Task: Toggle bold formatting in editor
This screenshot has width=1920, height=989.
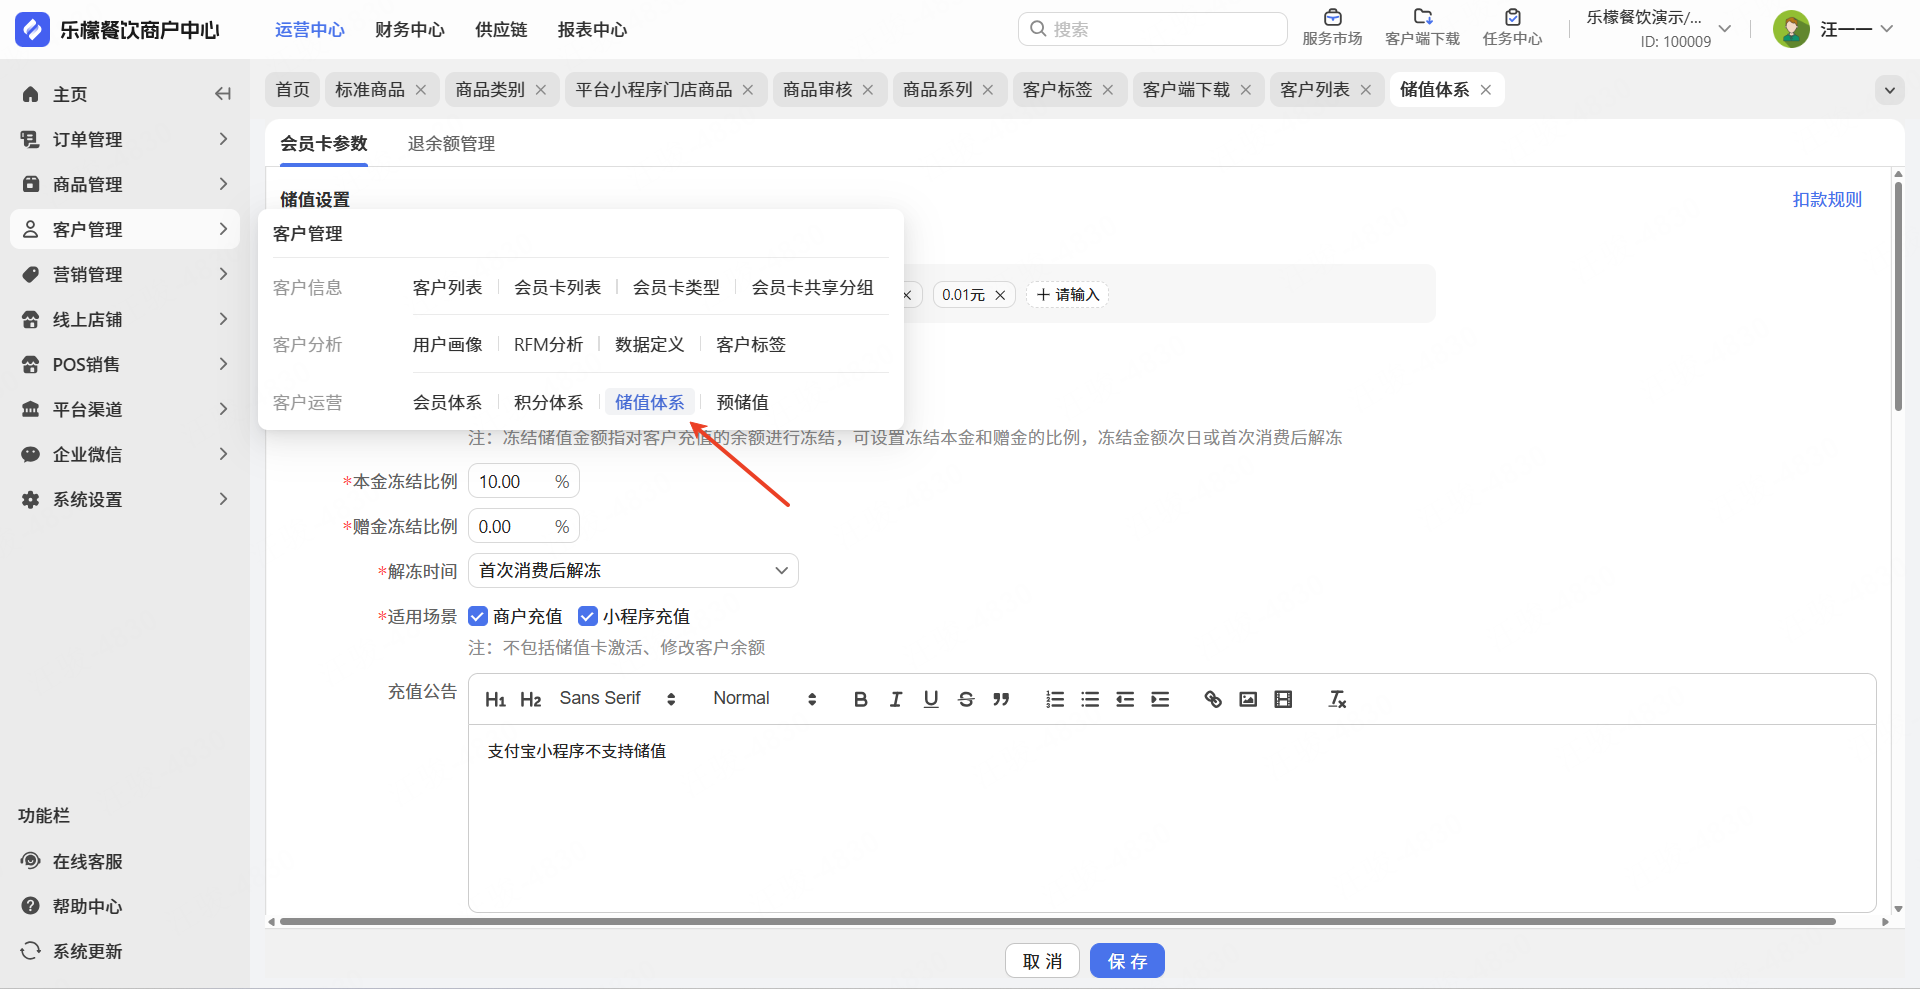Action: 860,699
